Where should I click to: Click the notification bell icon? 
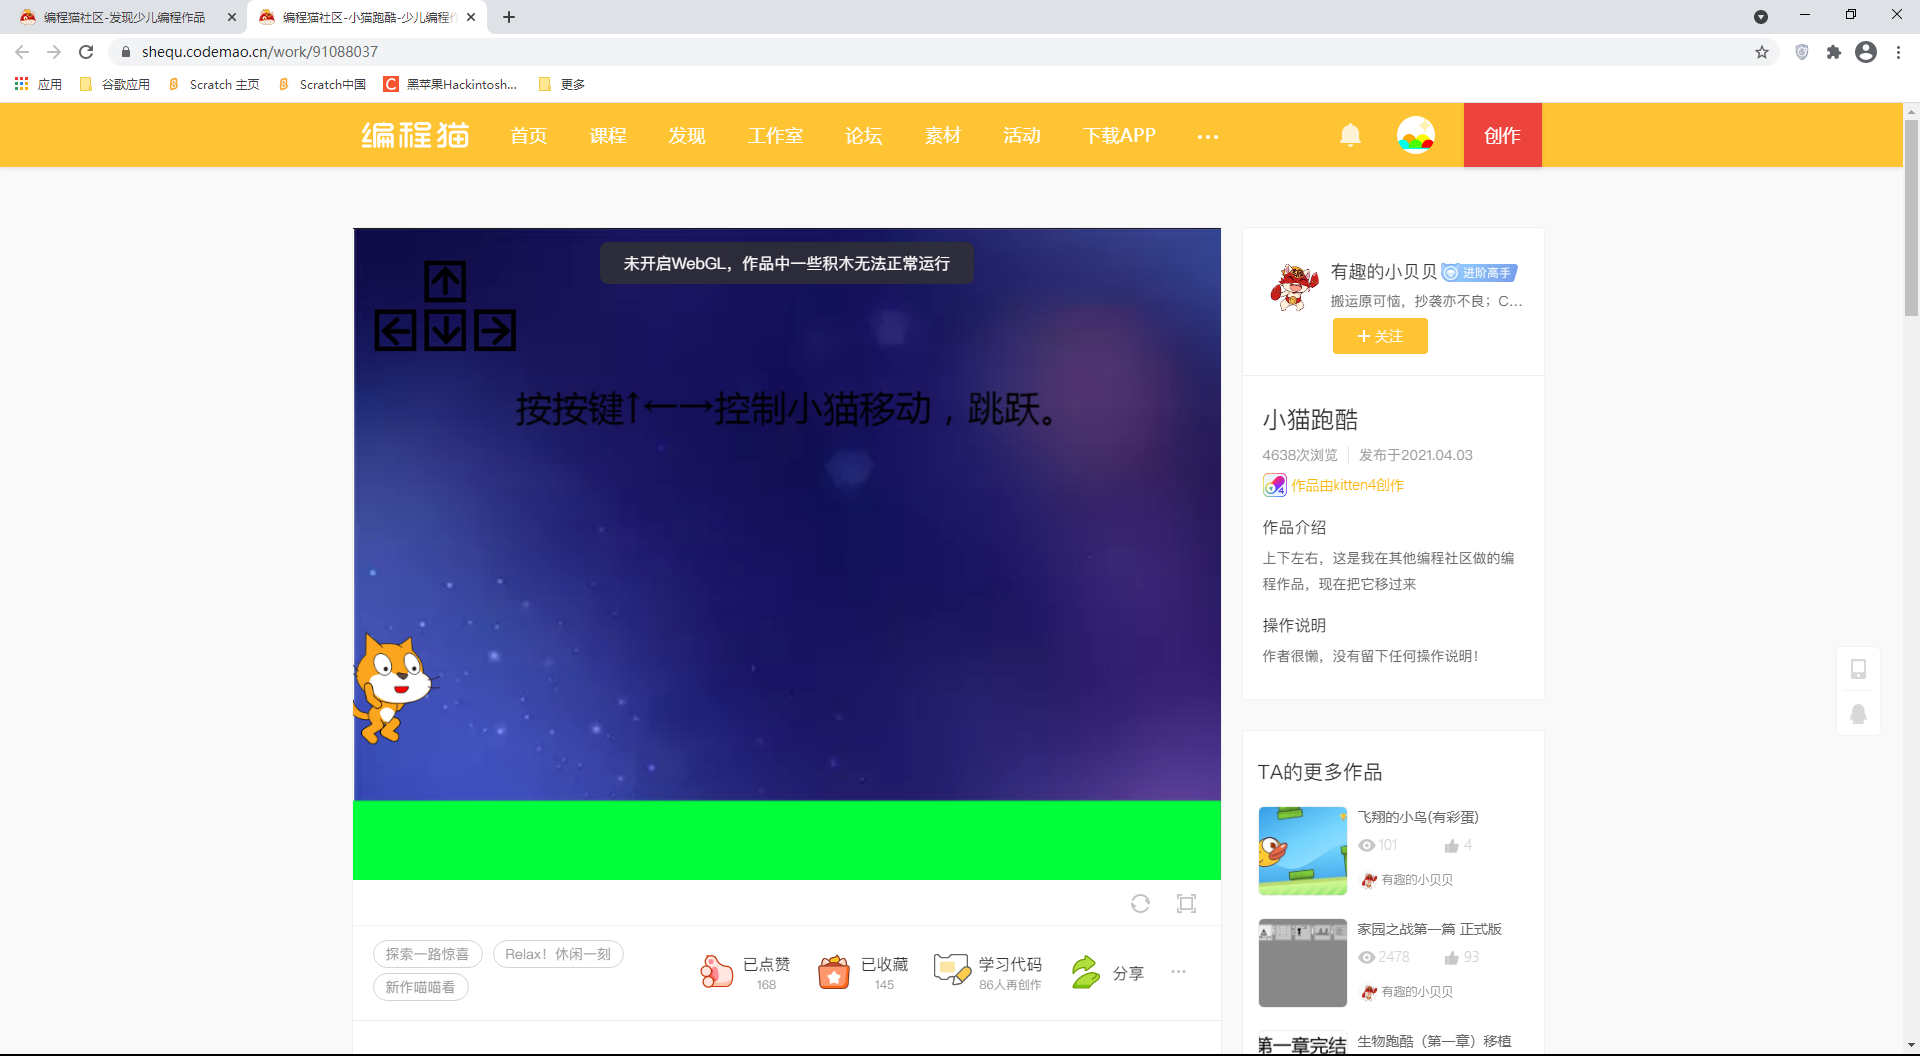[1350, 135]
